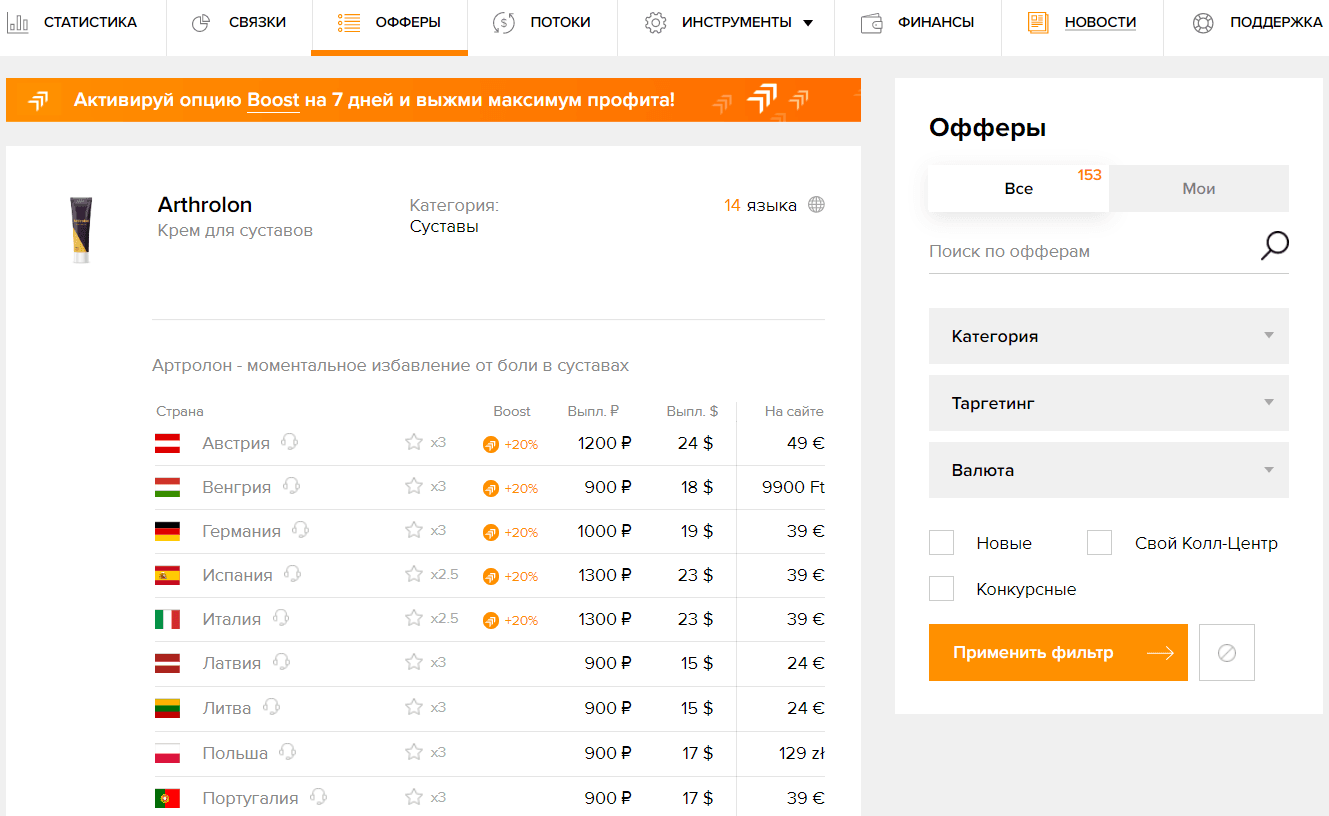Click the star icon in the Литва row
Viewport: 1329px width, 816px height.
414,707
